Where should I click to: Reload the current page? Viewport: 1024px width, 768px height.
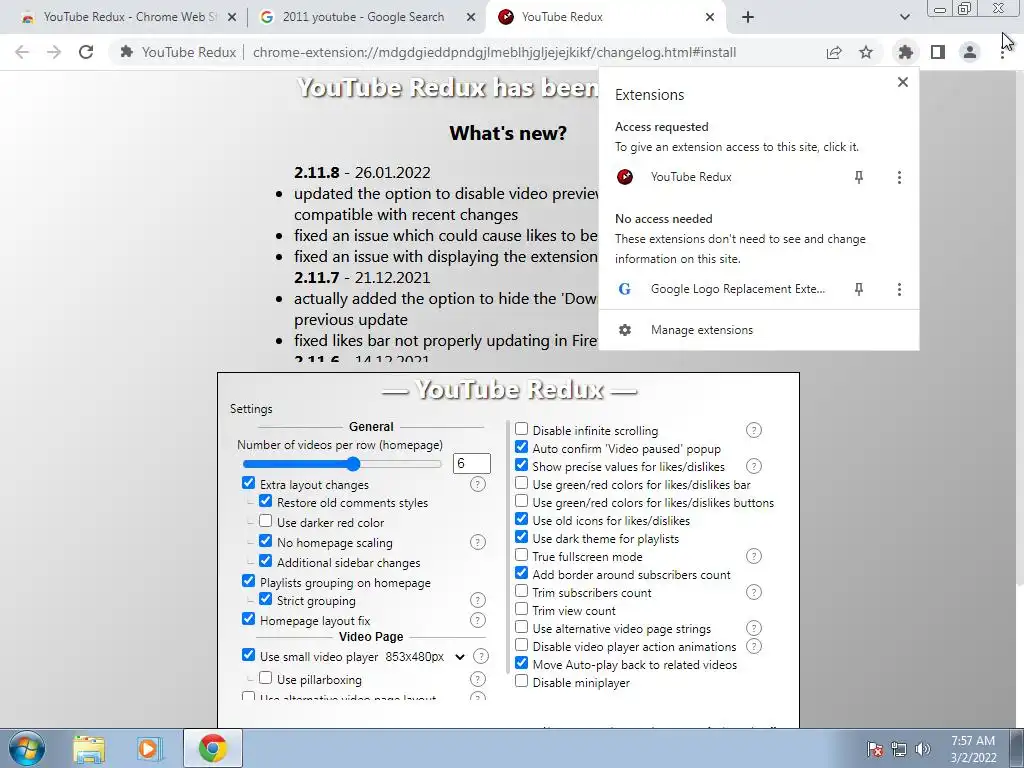[86, 52]
